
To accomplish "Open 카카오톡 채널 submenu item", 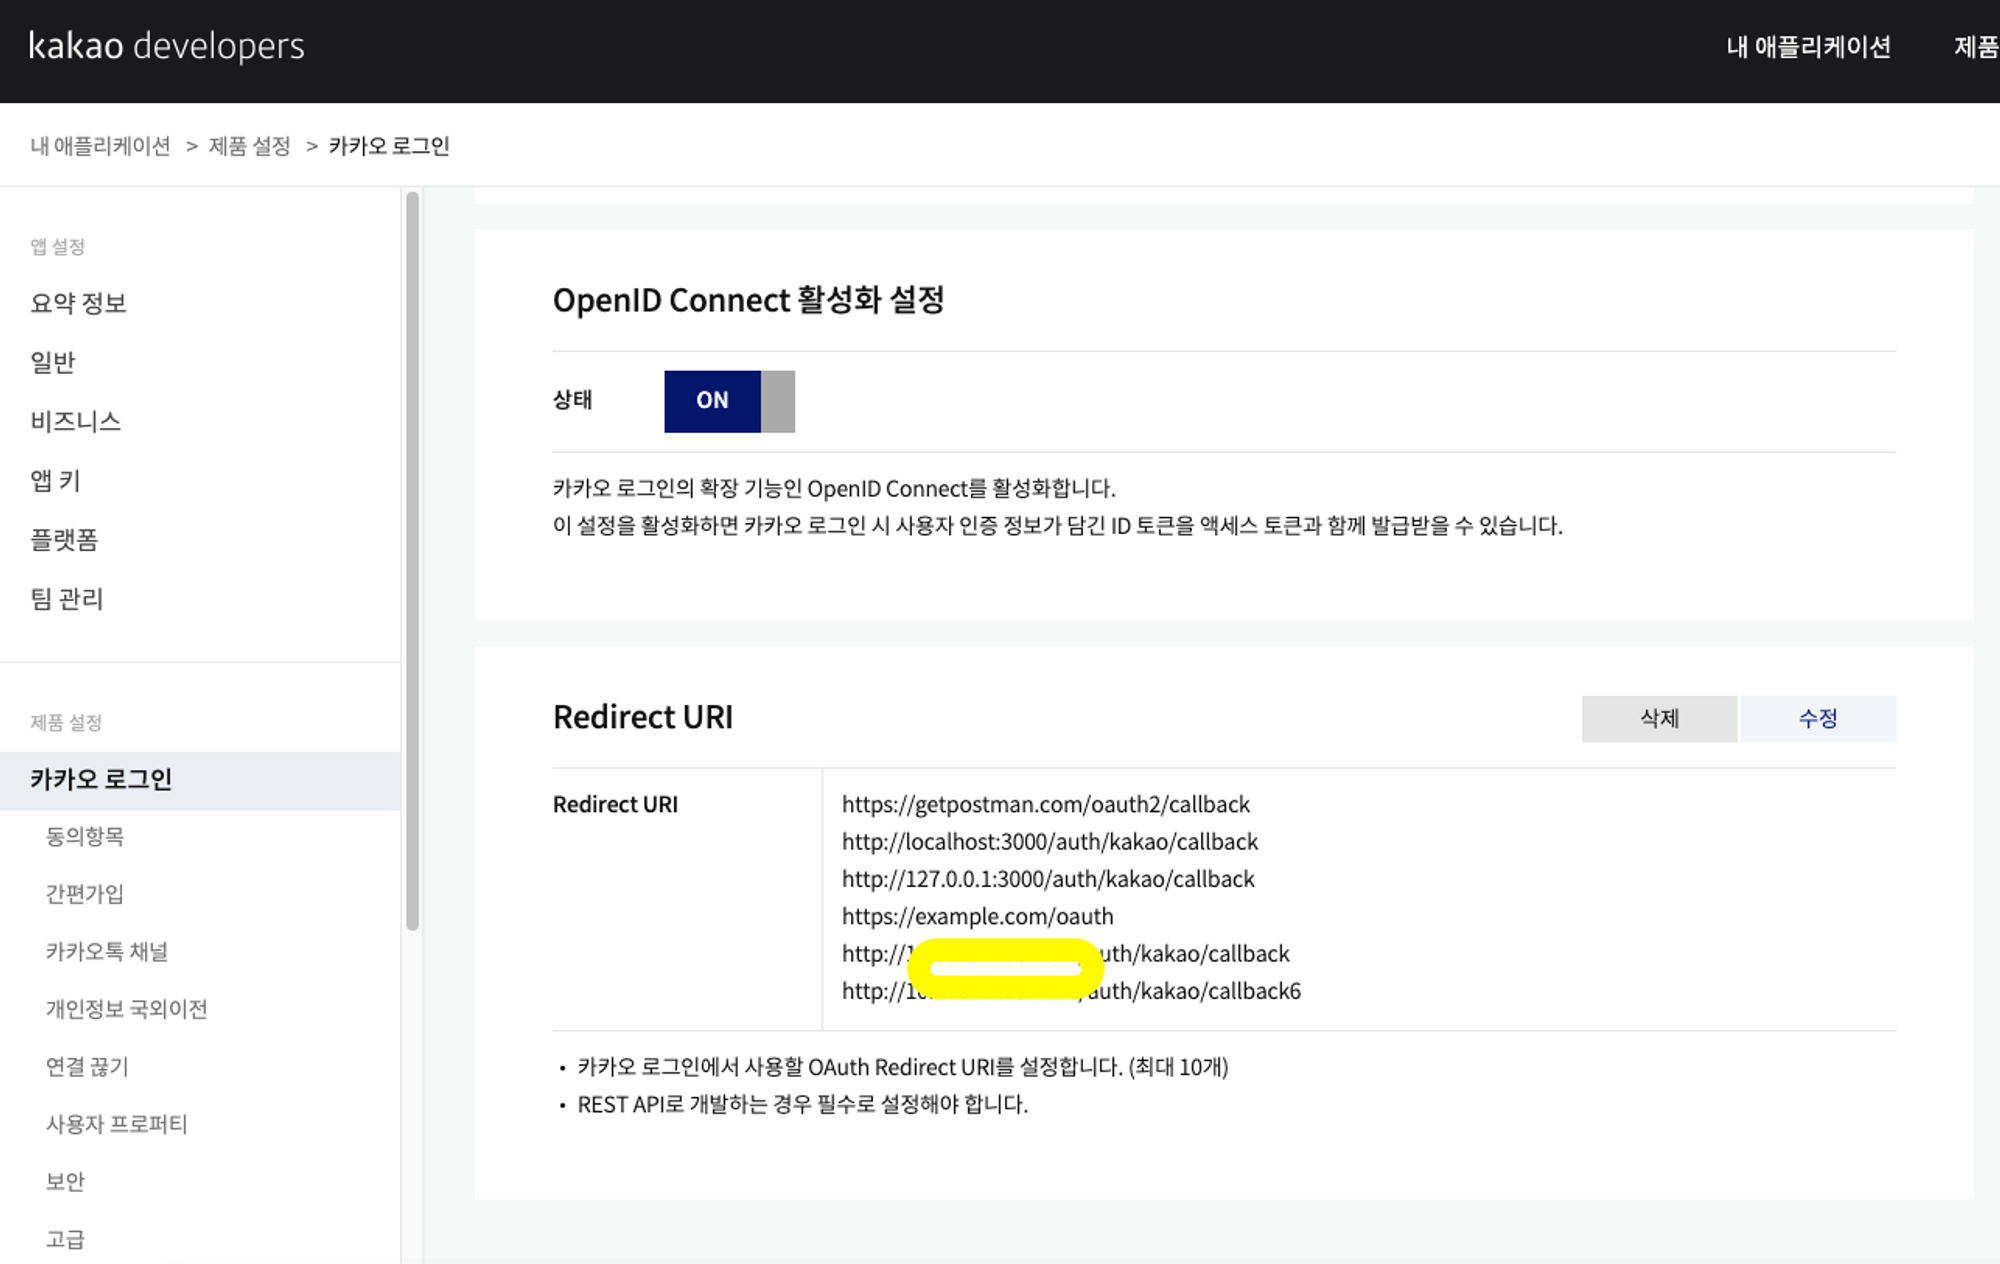I will click(x=106, y=951).
